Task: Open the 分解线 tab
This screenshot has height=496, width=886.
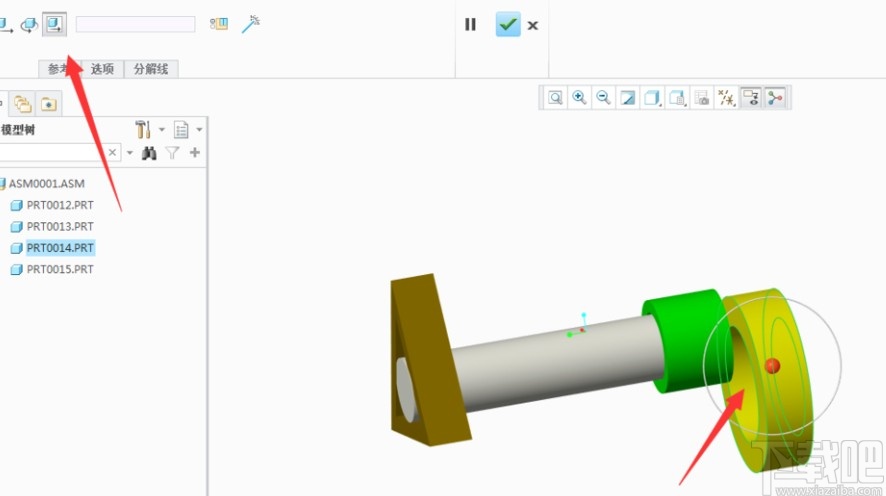Action: coord(151,69)
